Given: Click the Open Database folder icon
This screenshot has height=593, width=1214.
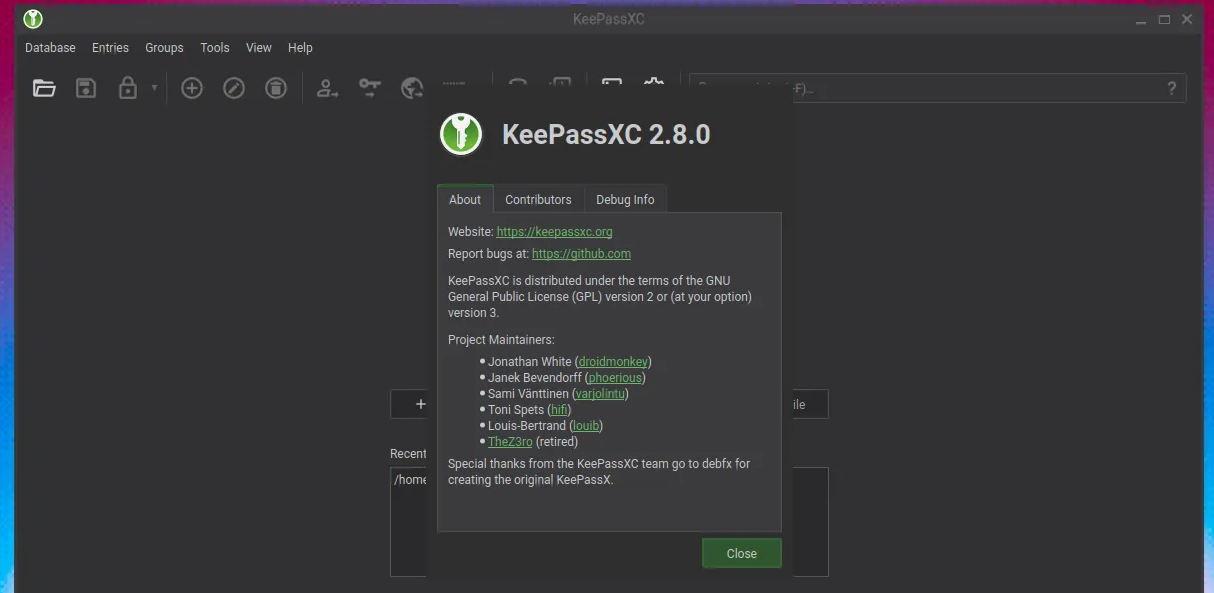Looking at the screenshot, I should pos(44,88).
